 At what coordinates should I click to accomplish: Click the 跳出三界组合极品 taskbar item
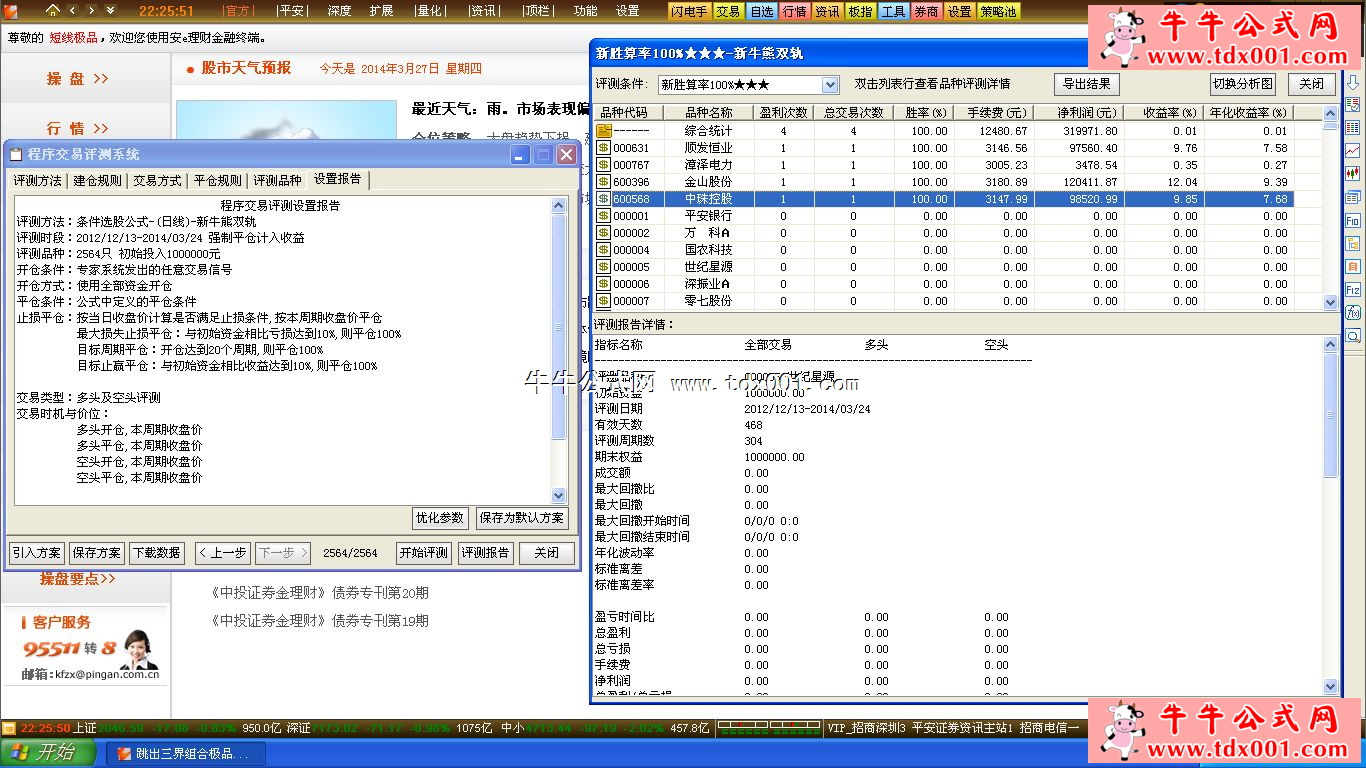pos(185,753)
